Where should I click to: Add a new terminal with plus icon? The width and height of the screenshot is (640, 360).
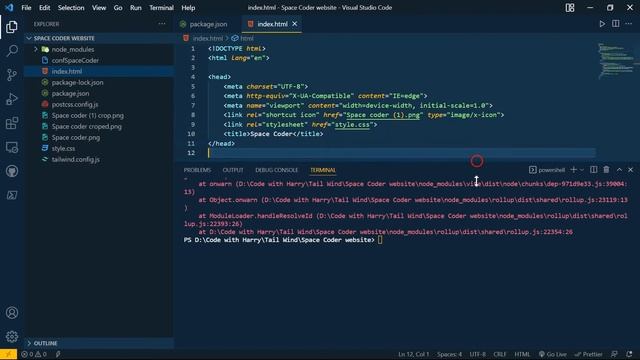coord(573,170)
